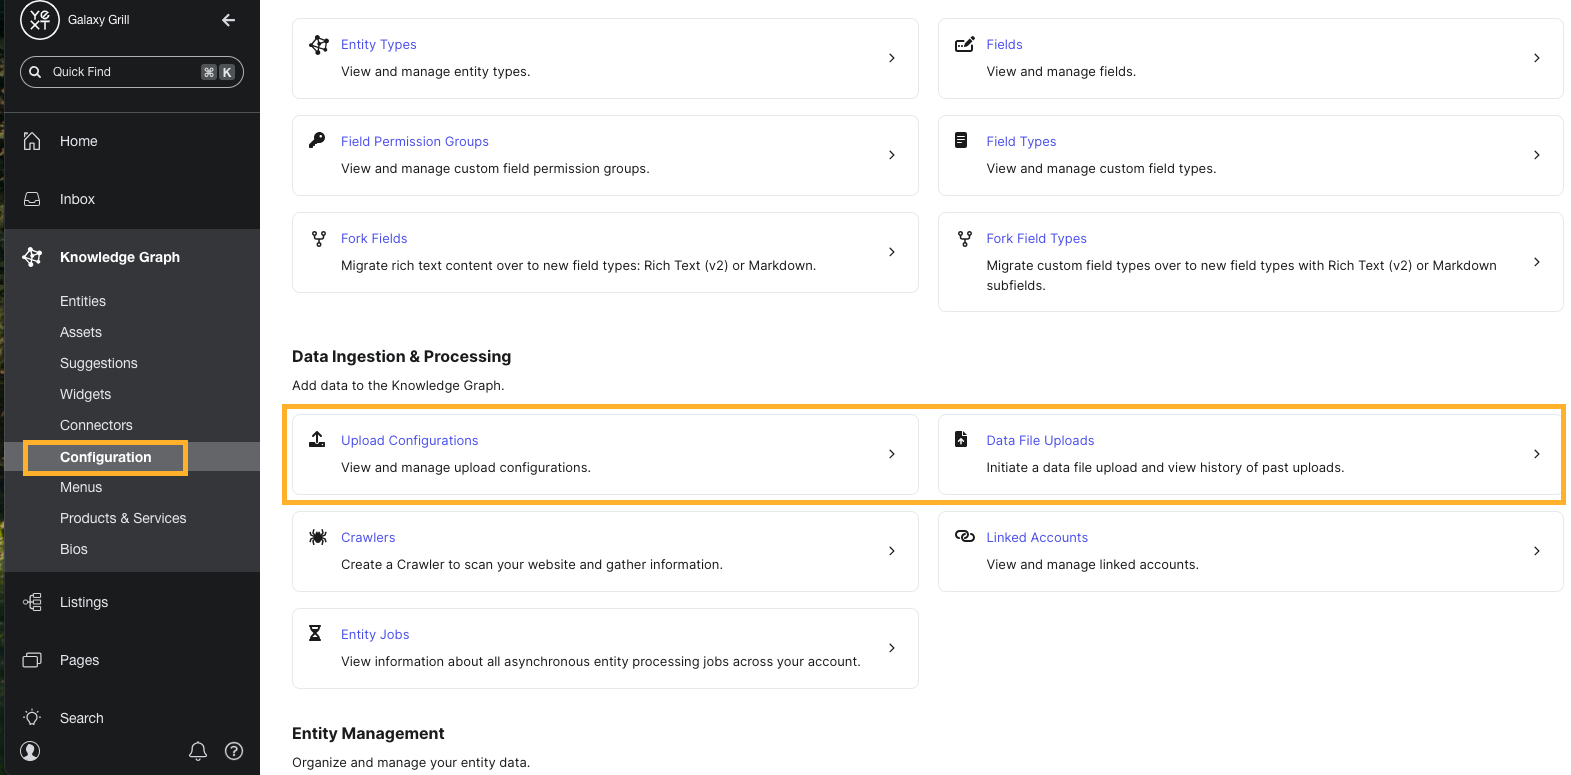1571x775 pixels.
Task: Open Connectors in Knowledge Graph menu
Action: (x=96, y=425)
